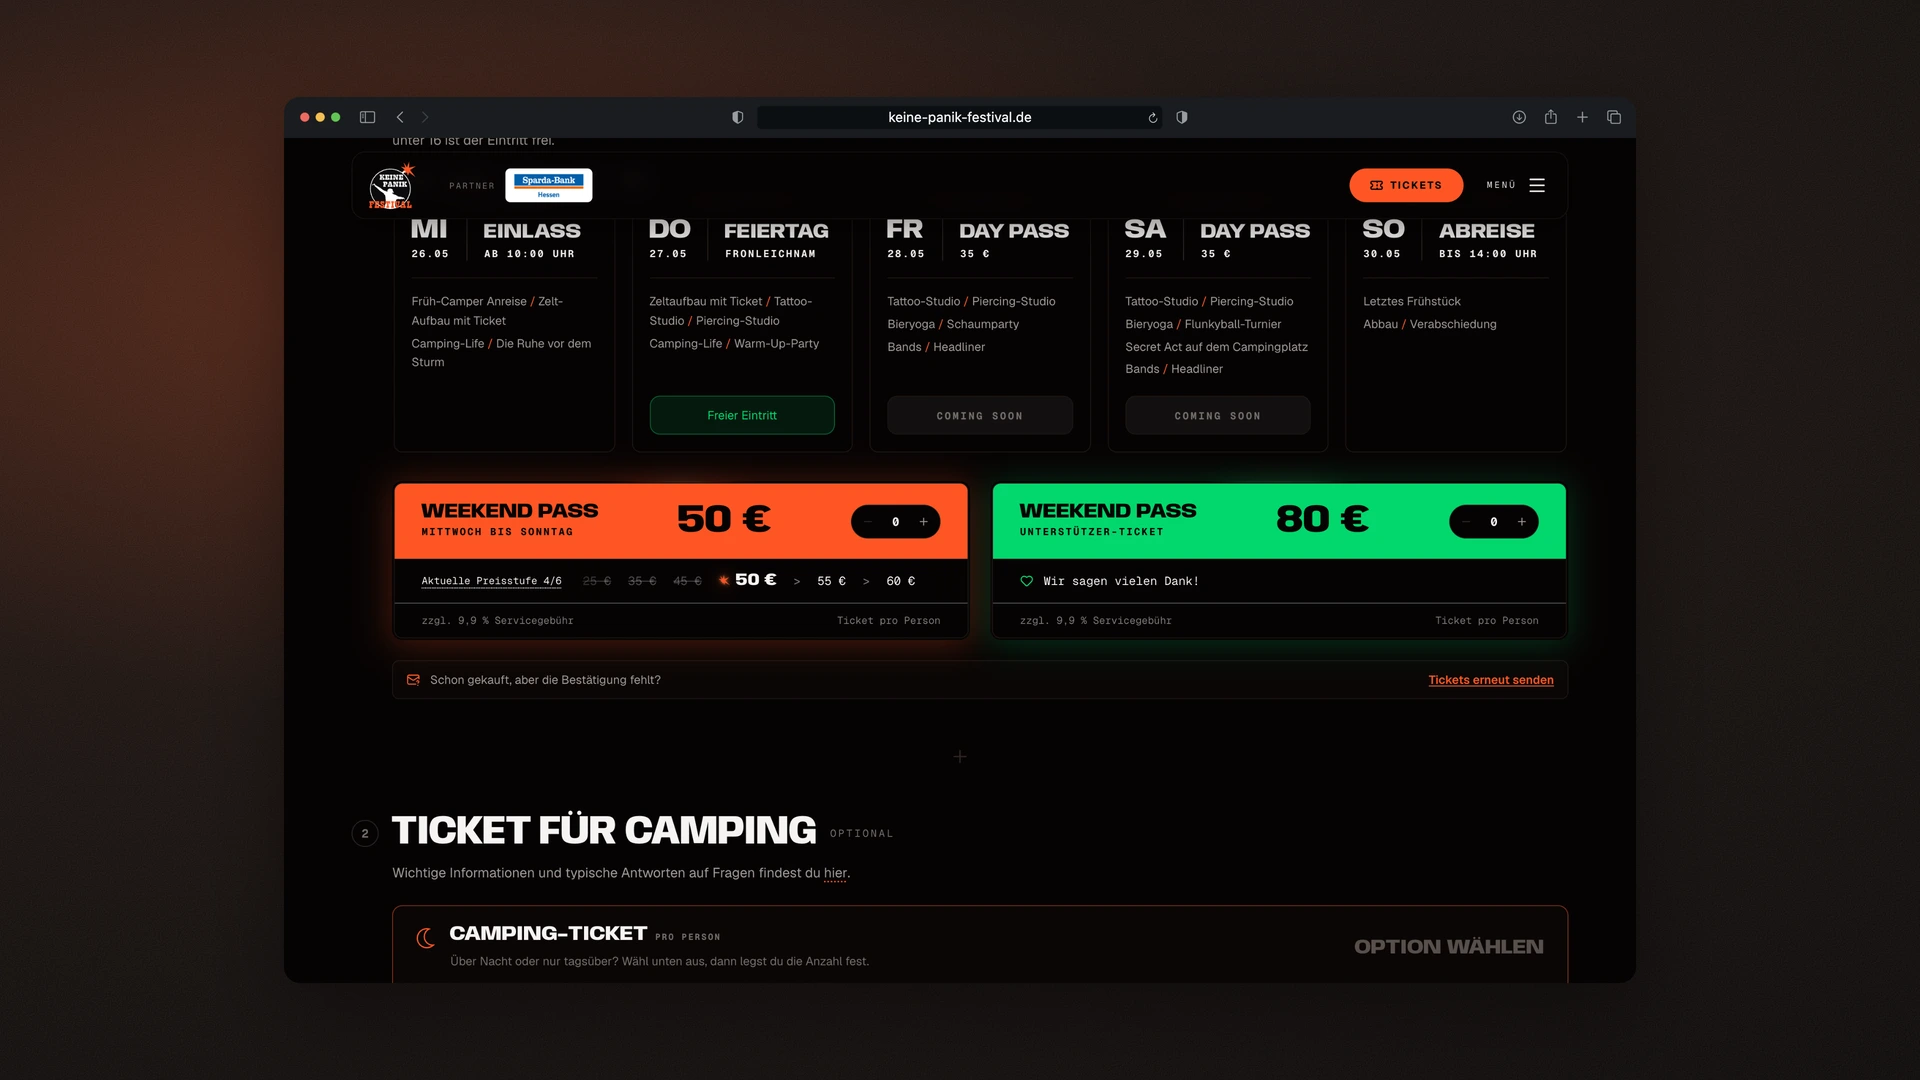Click the Tickets erneut senden link

coord(1491,680)
